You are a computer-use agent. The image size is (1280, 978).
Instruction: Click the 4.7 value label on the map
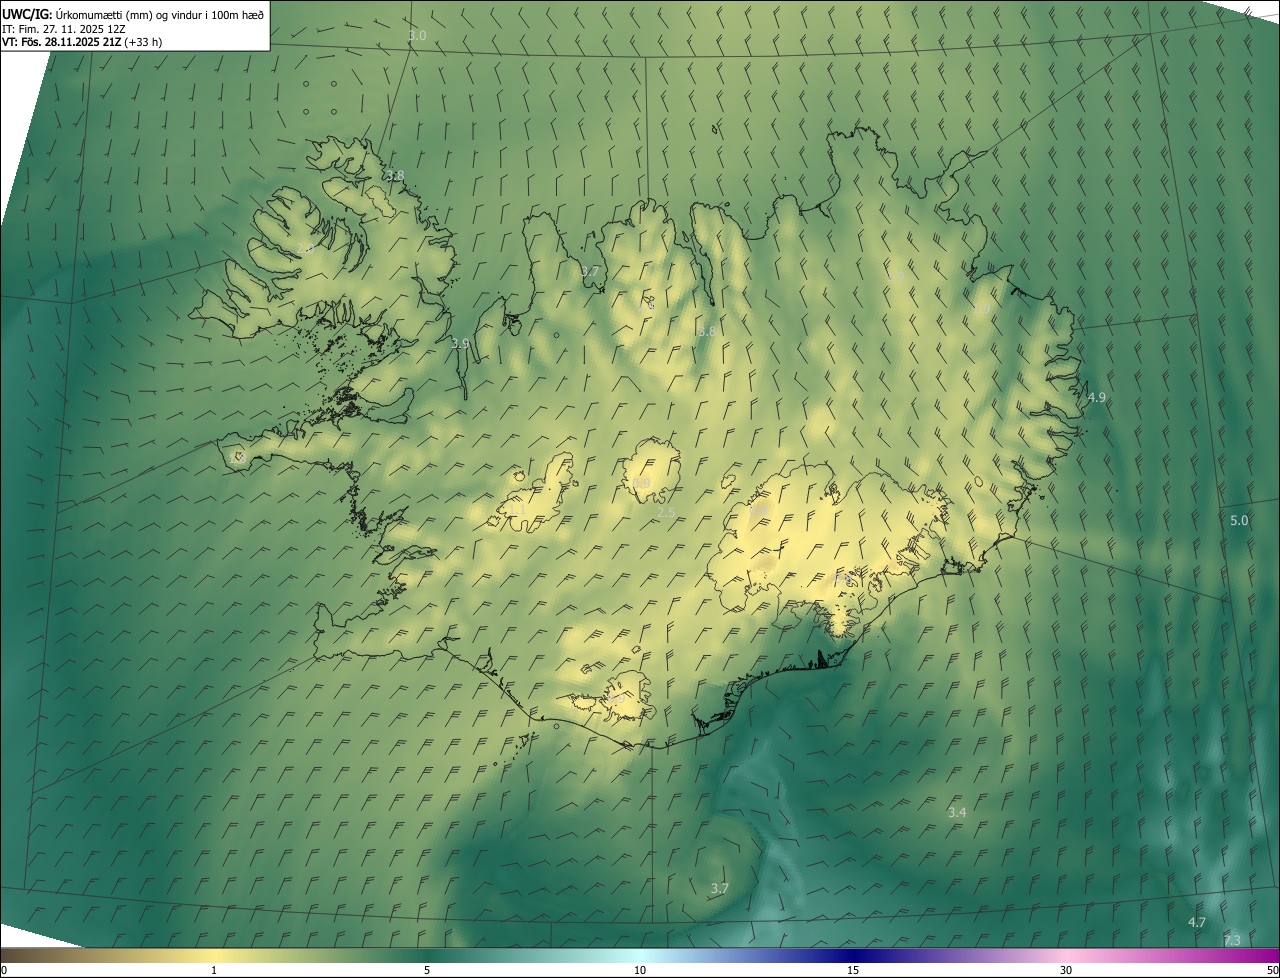pos(1196,922)
